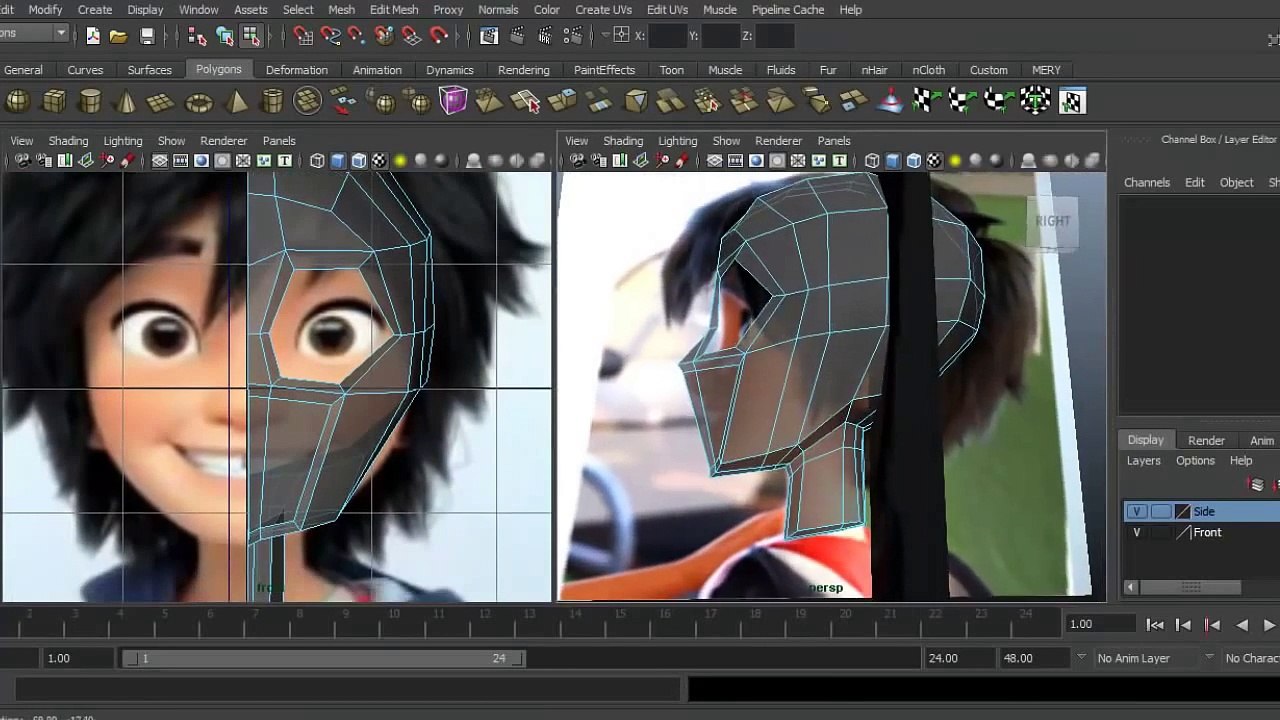1280x720 pixels.
Task: Enable select by object type icon
Action: point(225,36)
